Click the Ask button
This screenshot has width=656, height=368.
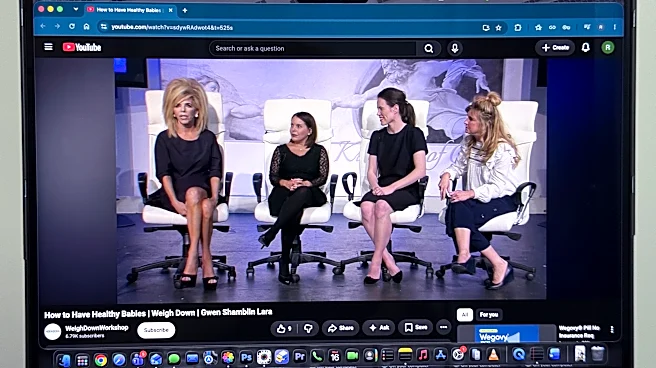point(379,328)
